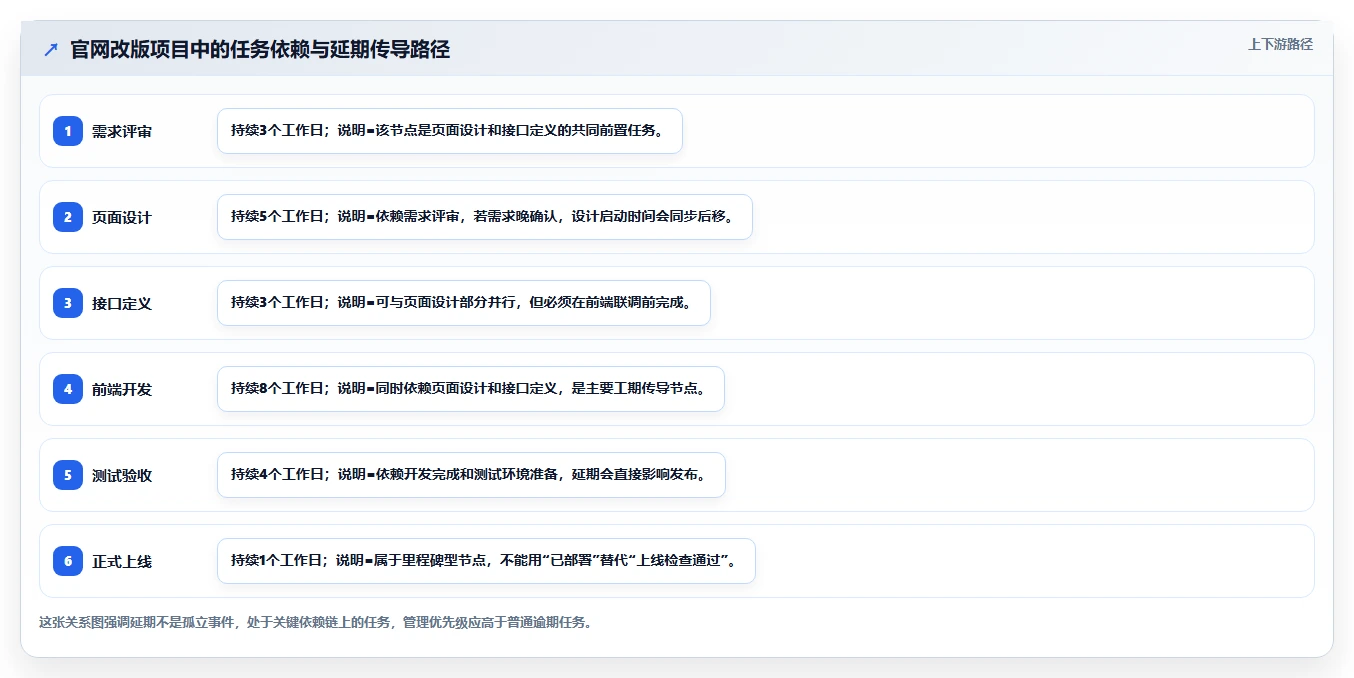Image resolution: width=1354 pixels, height=678 pixels.
Task: Click the arrow icon beside the title
Action: tap(51, 49)
